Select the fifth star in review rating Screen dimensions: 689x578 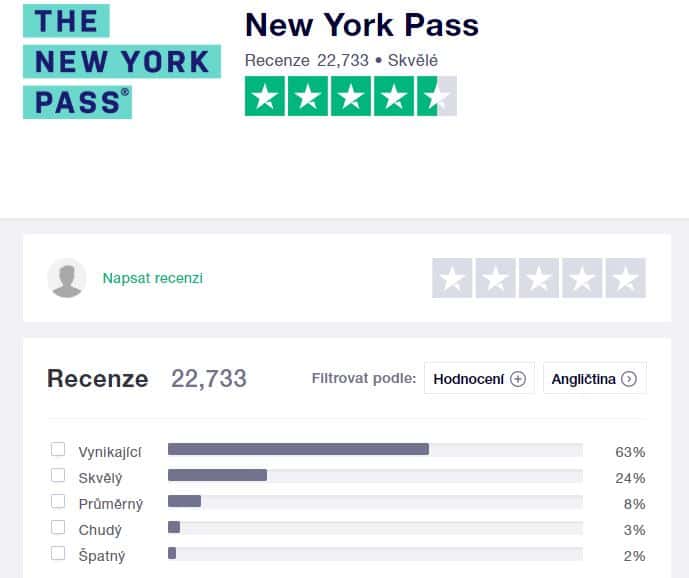[626, 278]
